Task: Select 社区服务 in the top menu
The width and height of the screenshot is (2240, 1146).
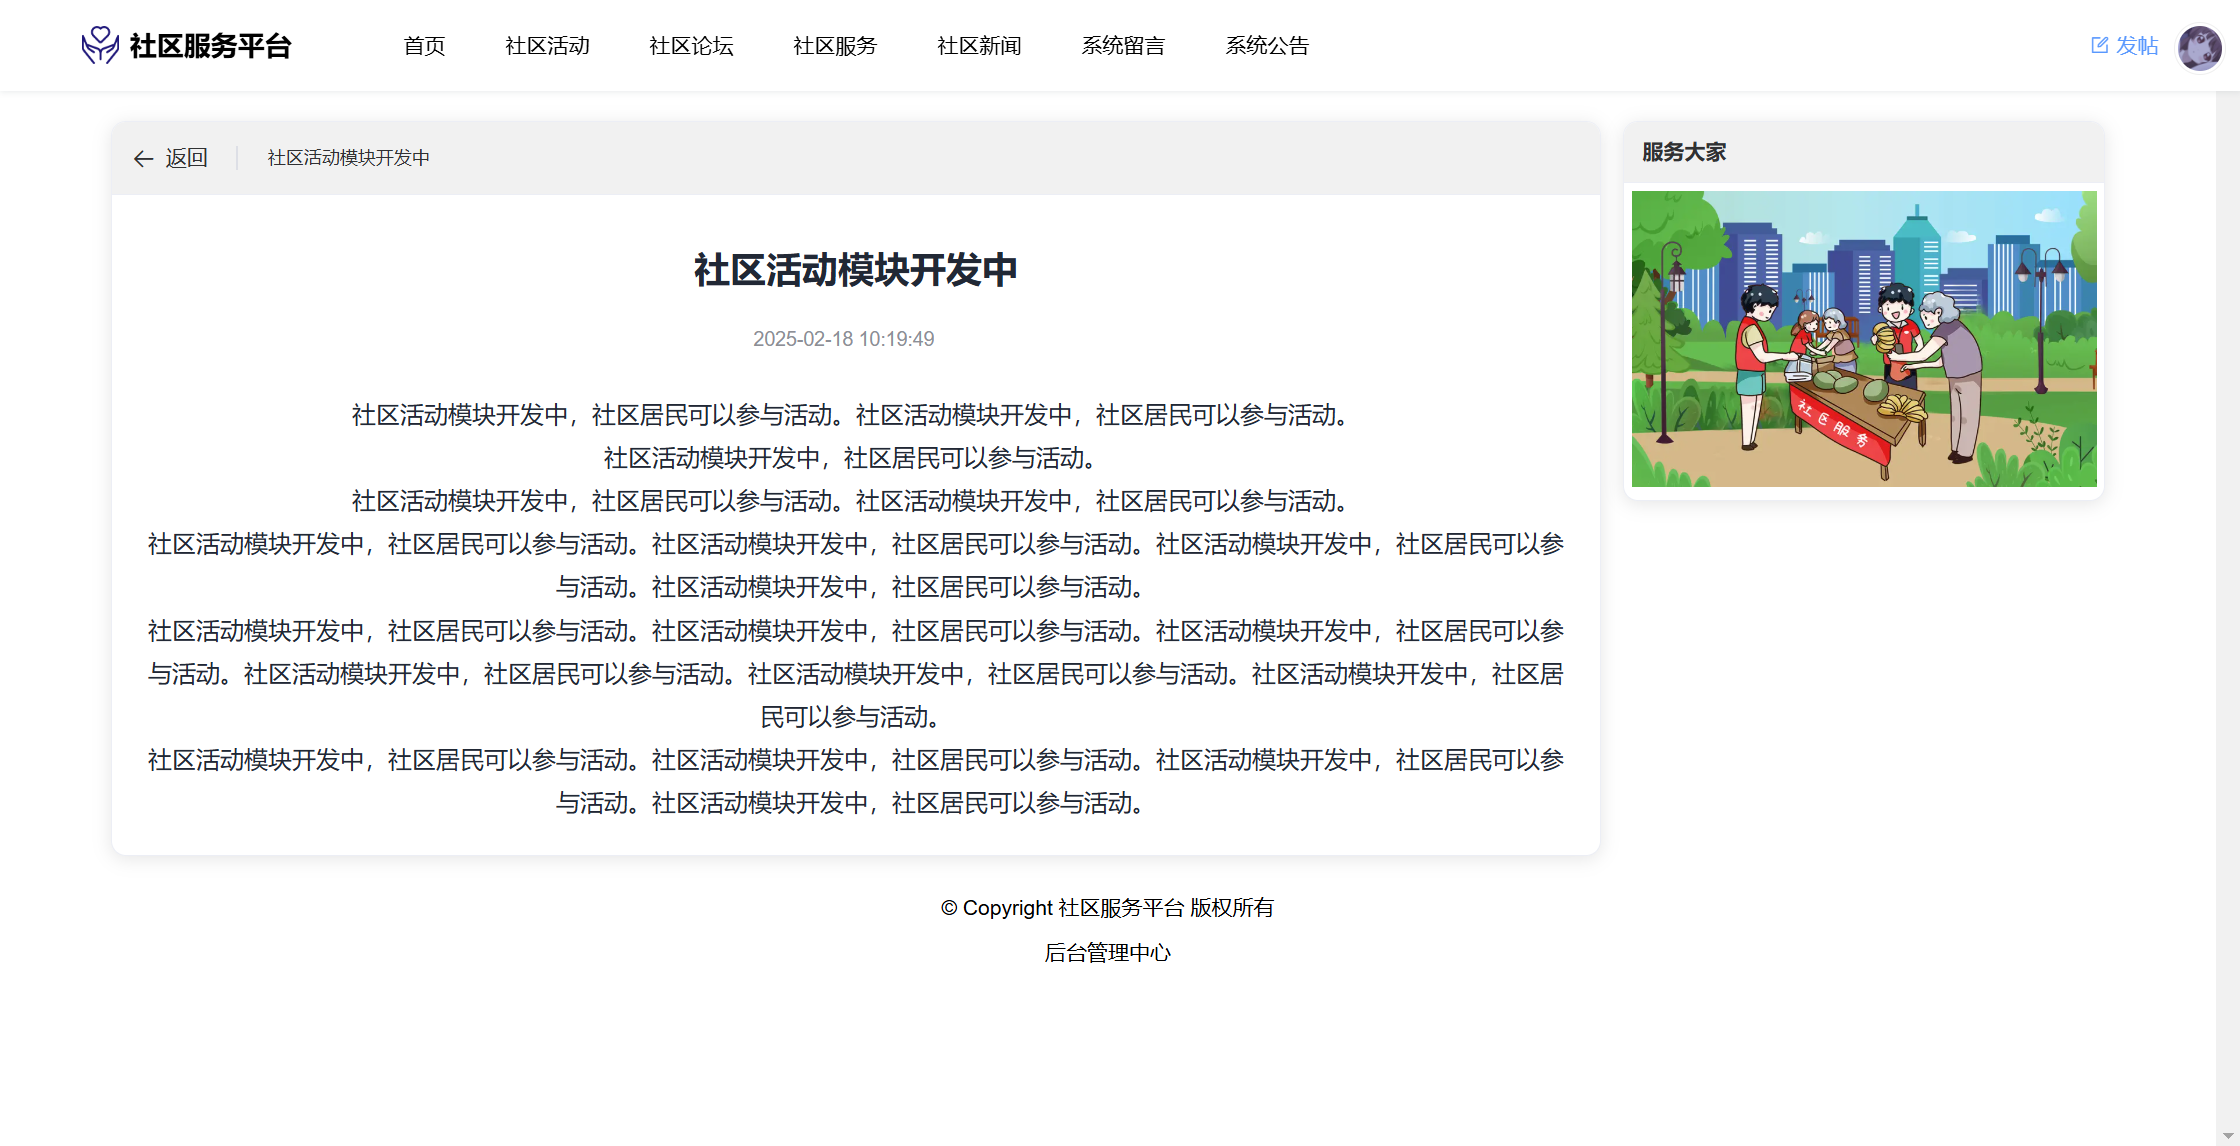Action: pyautogui.click(x=835, y=46)
